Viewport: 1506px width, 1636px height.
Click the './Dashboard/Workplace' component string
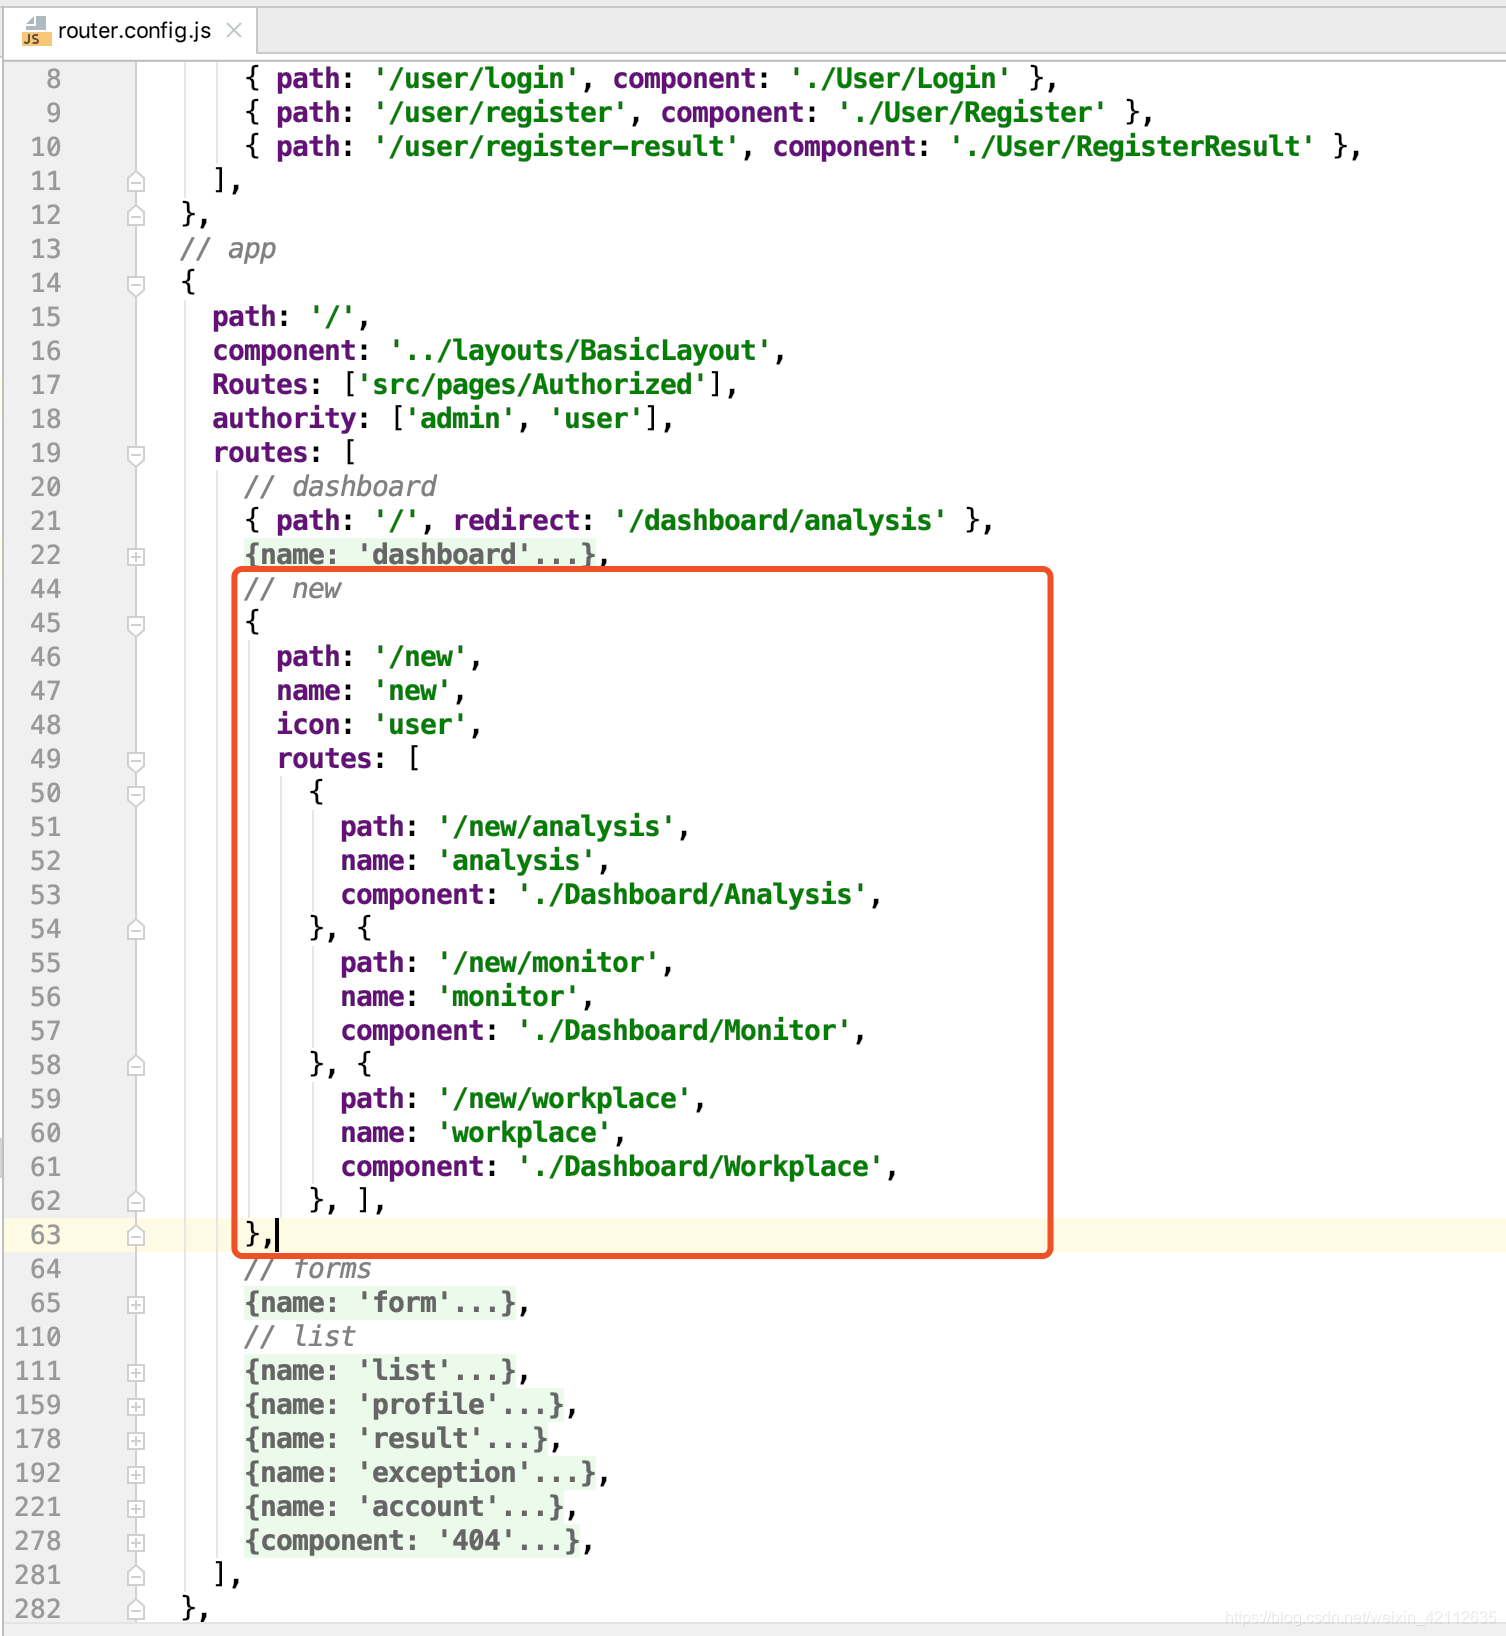(700, 1167)
